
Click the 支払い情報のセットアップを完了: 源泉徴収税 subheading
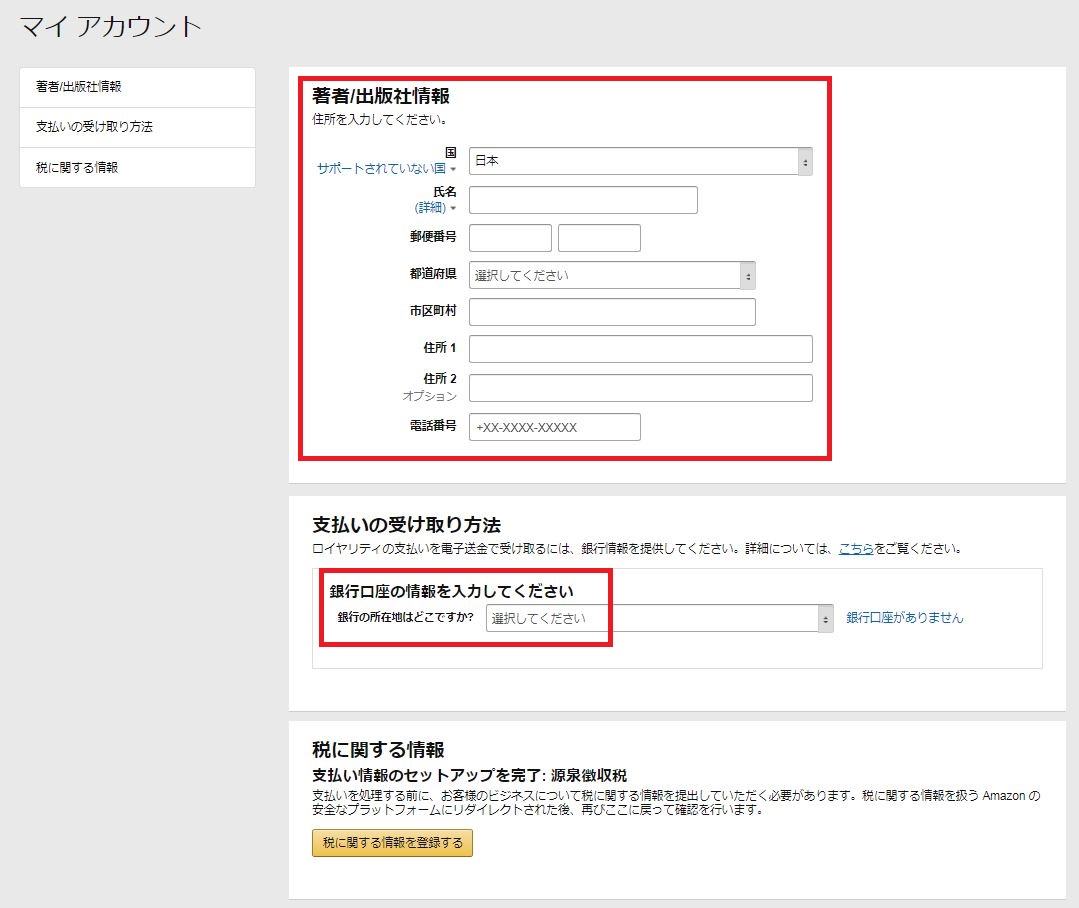(469, 775)
